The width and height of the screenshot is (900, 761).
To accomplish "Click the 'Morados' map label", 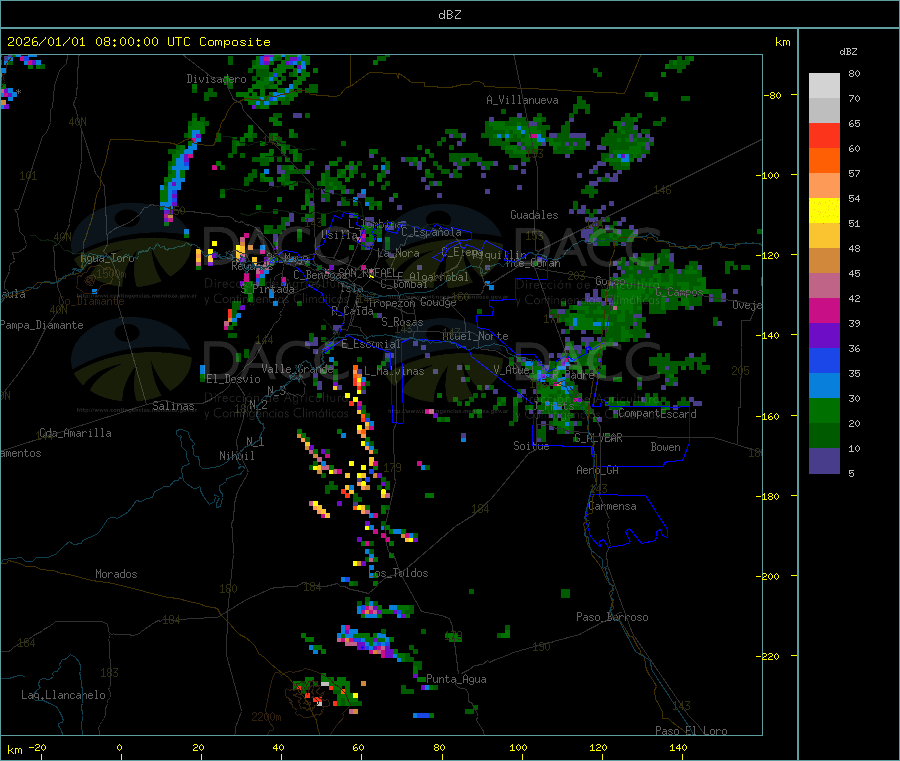I will [116, 574].
